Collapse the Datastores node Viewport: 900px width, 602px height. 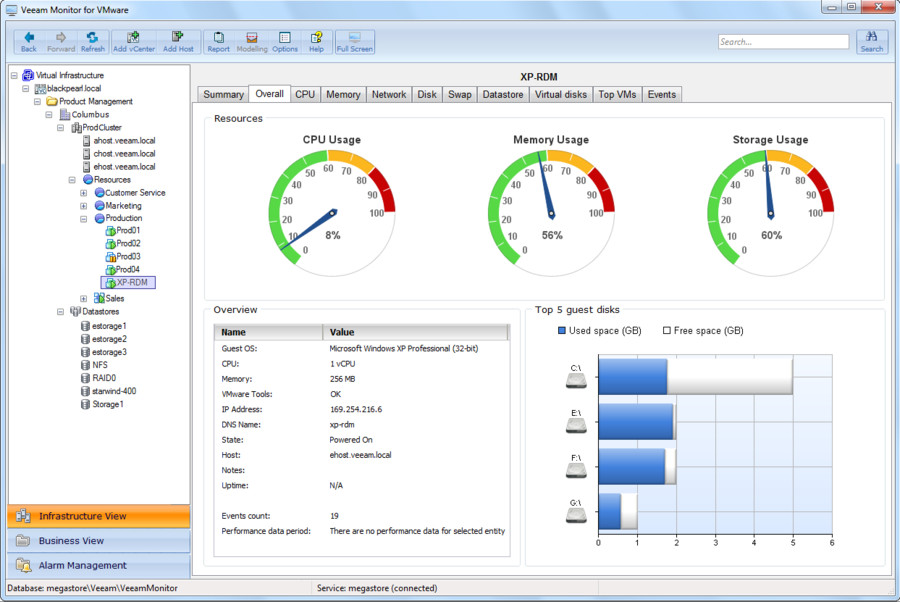pyautogui.click(x=60, y=312)
